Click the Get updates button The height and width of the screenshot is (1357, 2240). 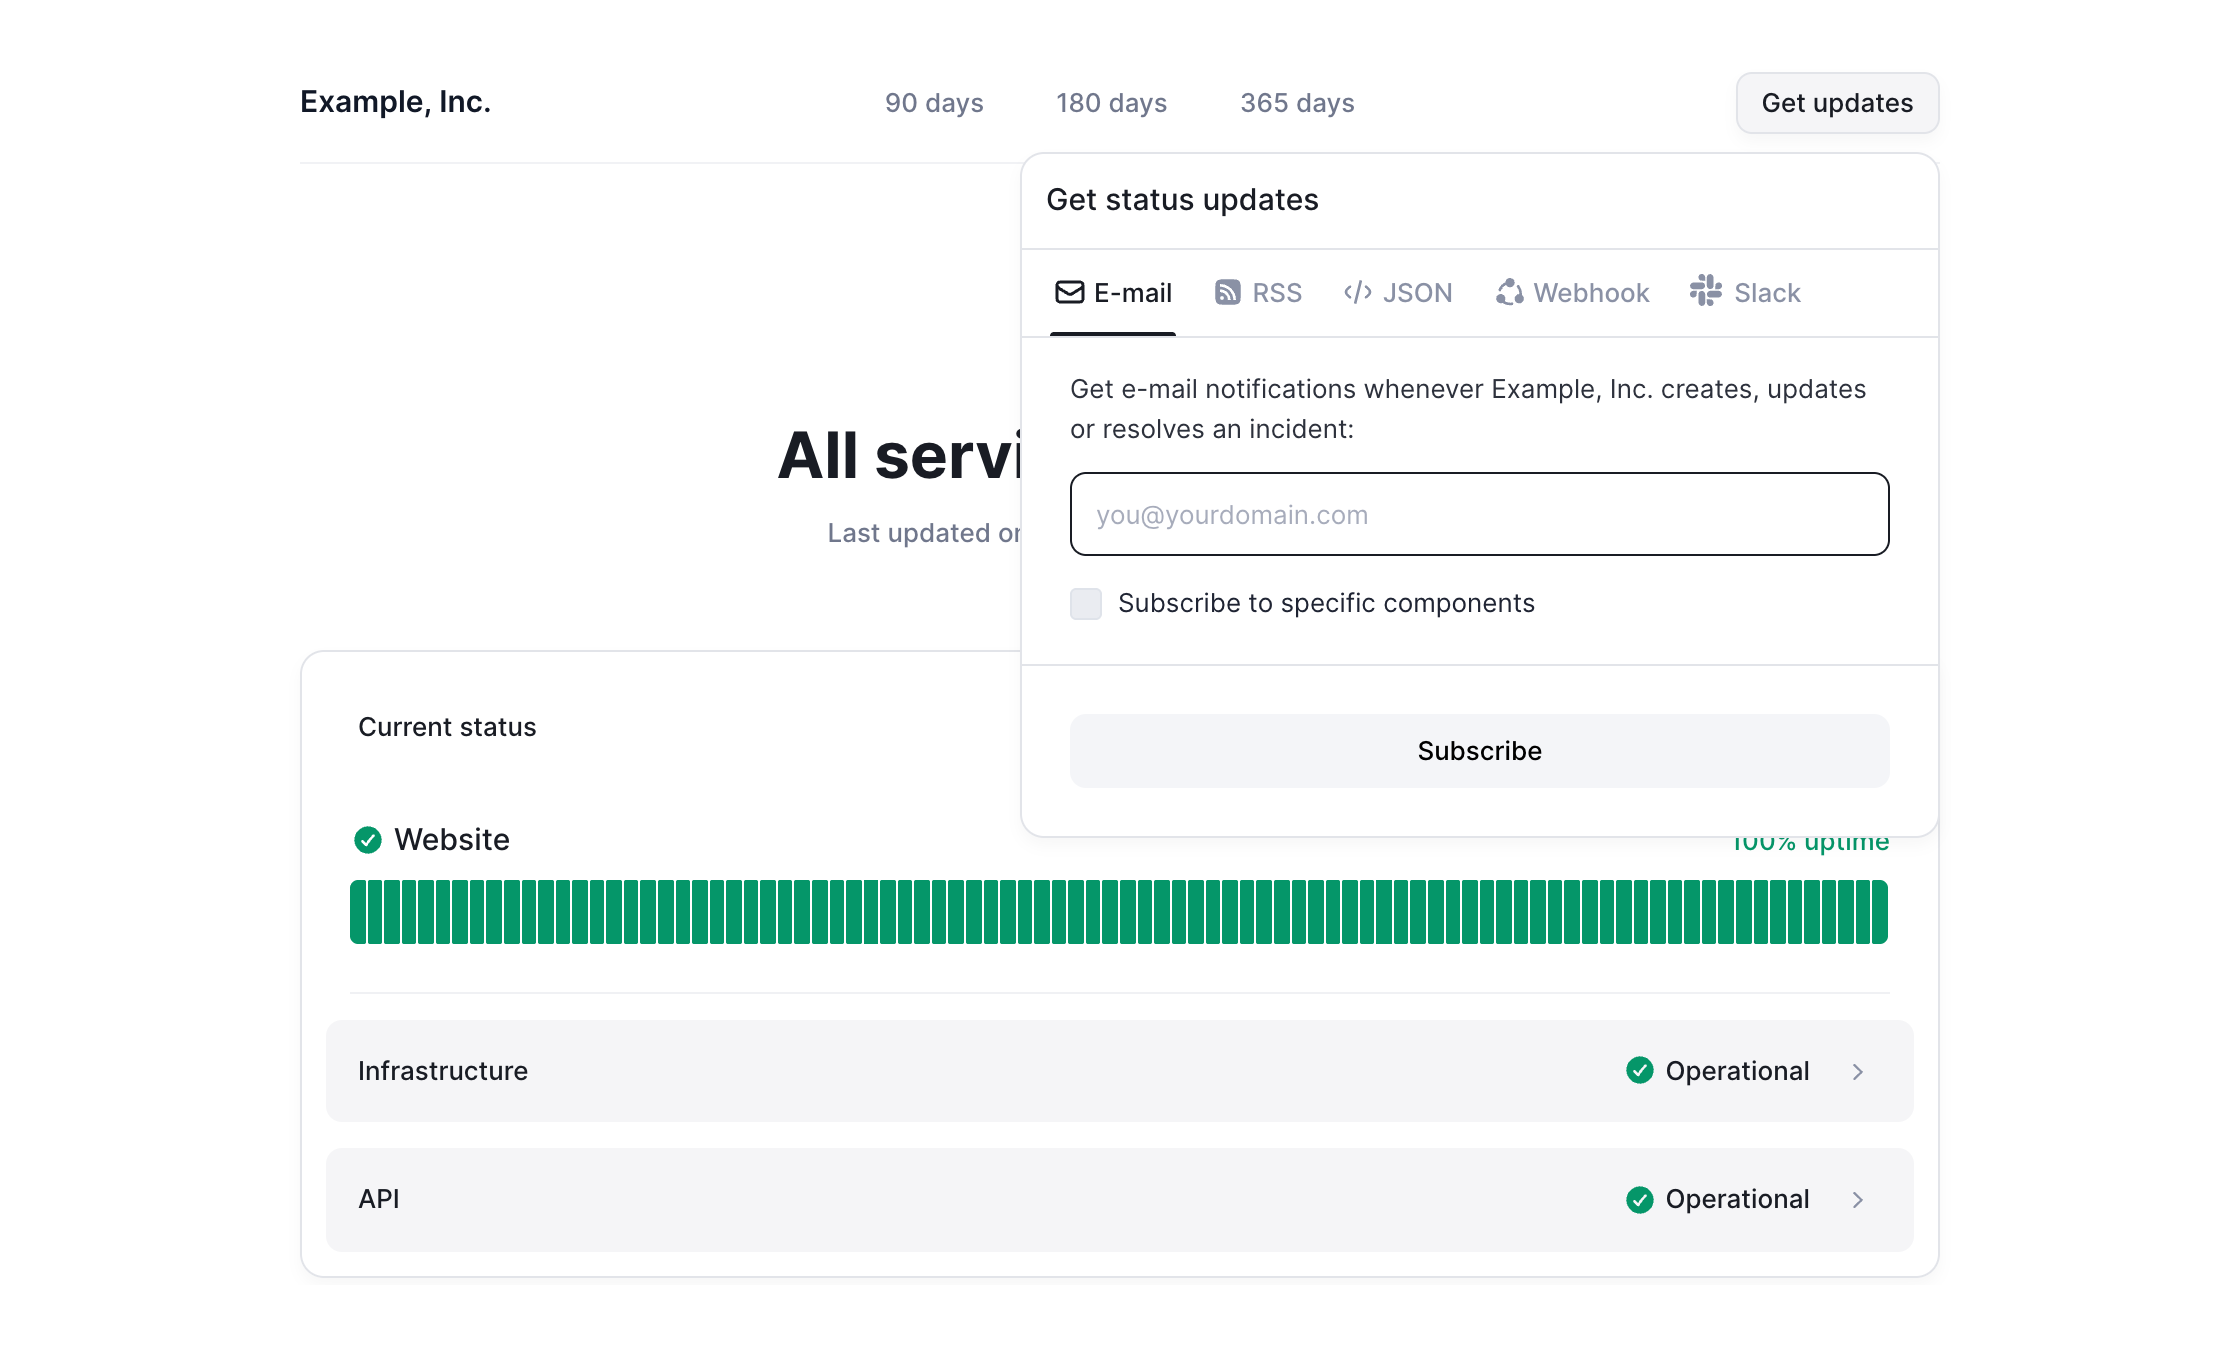pos(1838,103)
